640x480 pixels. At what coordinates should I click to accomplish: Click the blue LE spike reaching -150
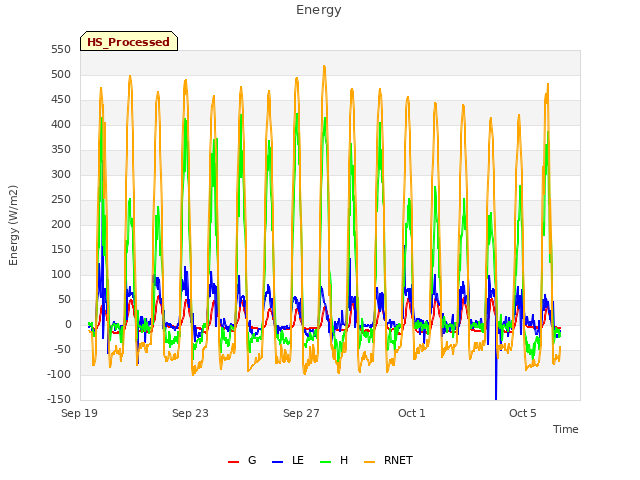(496, 380)
